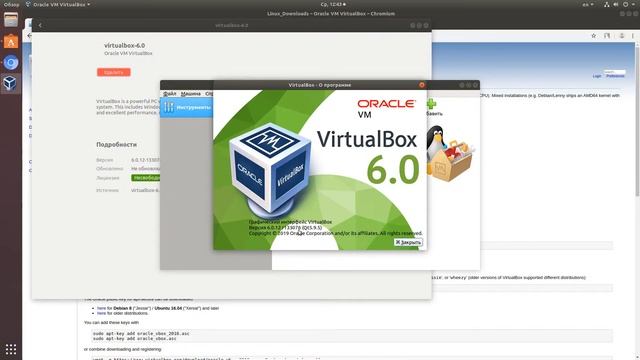The height and width of the screenshot is (360, 640).
Task: Click the green license badge in Software Center
Action: [146, 178]
